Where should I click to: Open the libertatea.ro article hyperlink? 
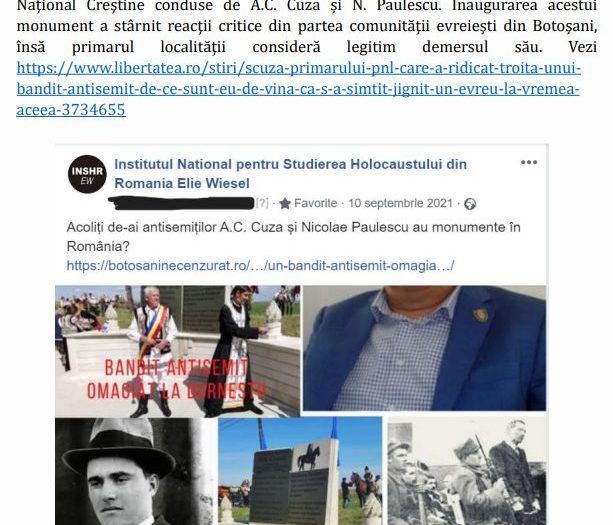click(298, 89)
